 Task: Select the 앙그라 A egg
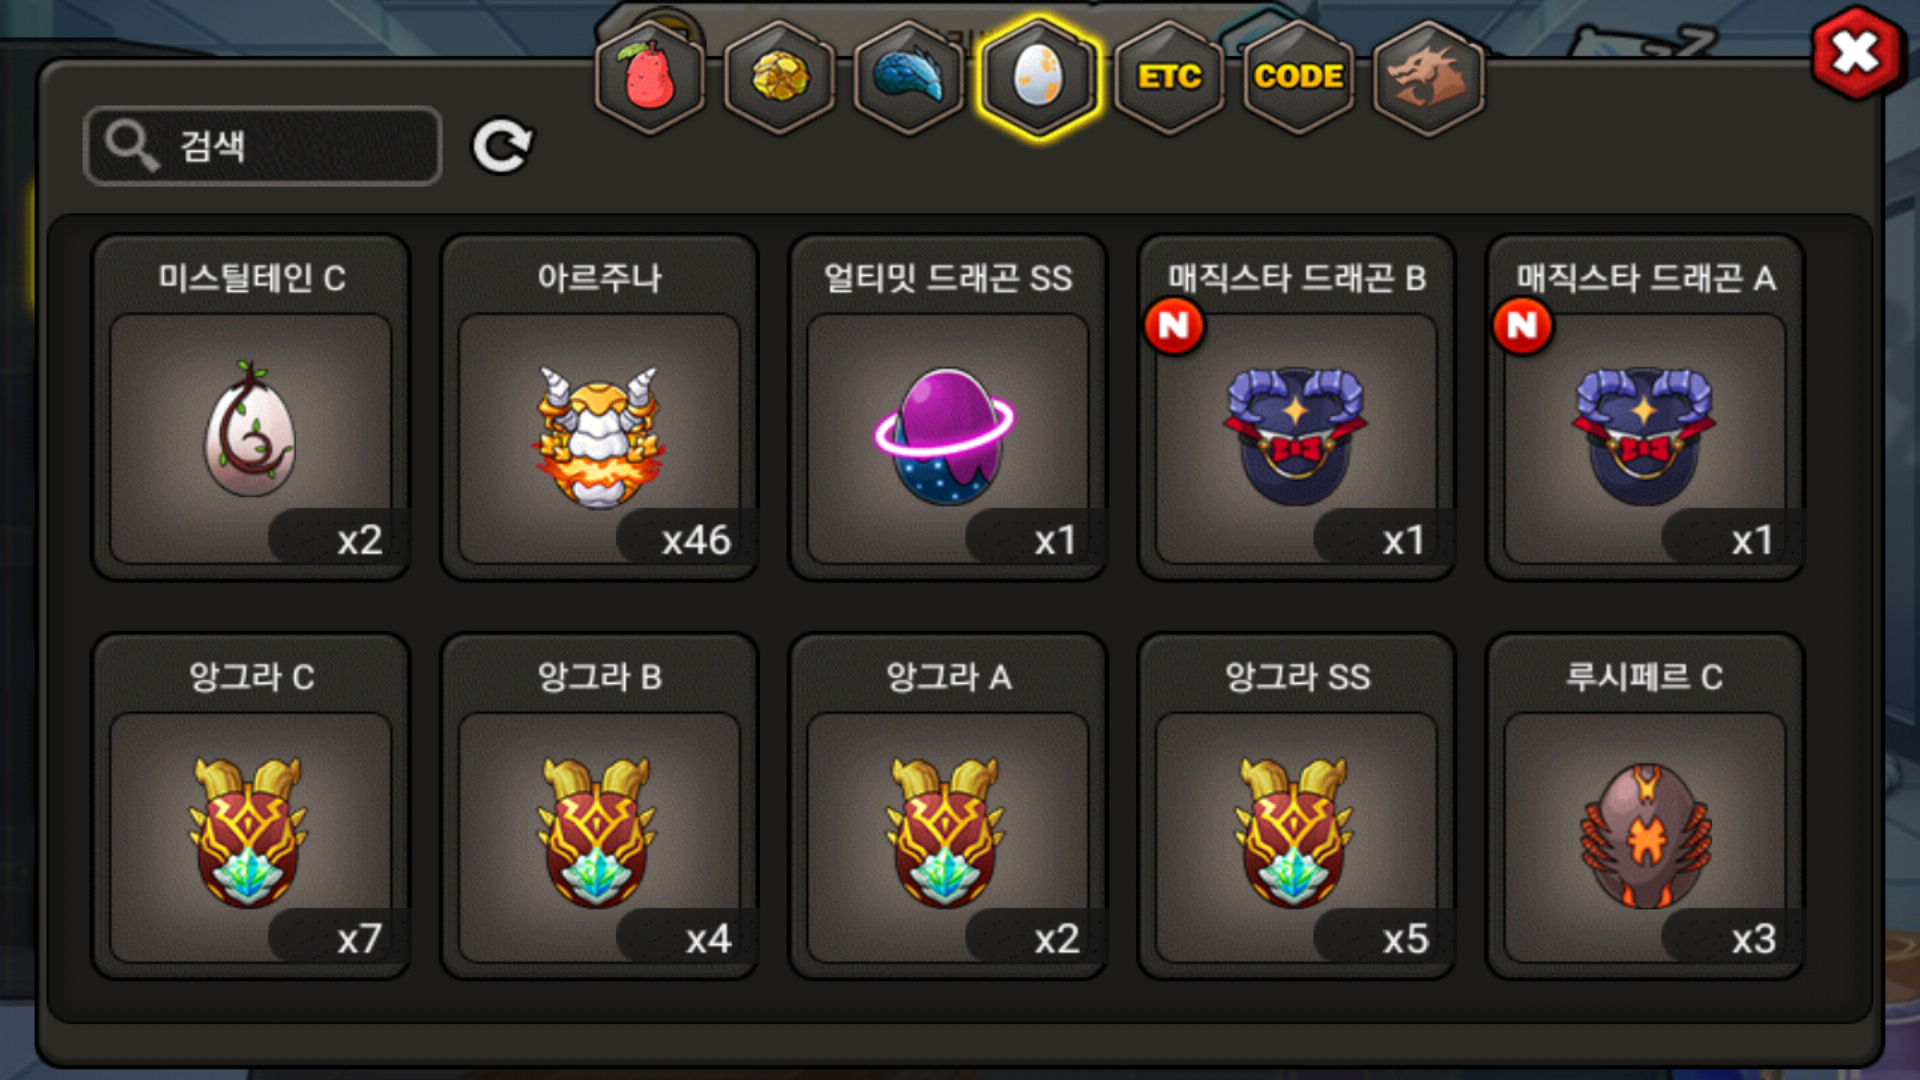point(948,806)
